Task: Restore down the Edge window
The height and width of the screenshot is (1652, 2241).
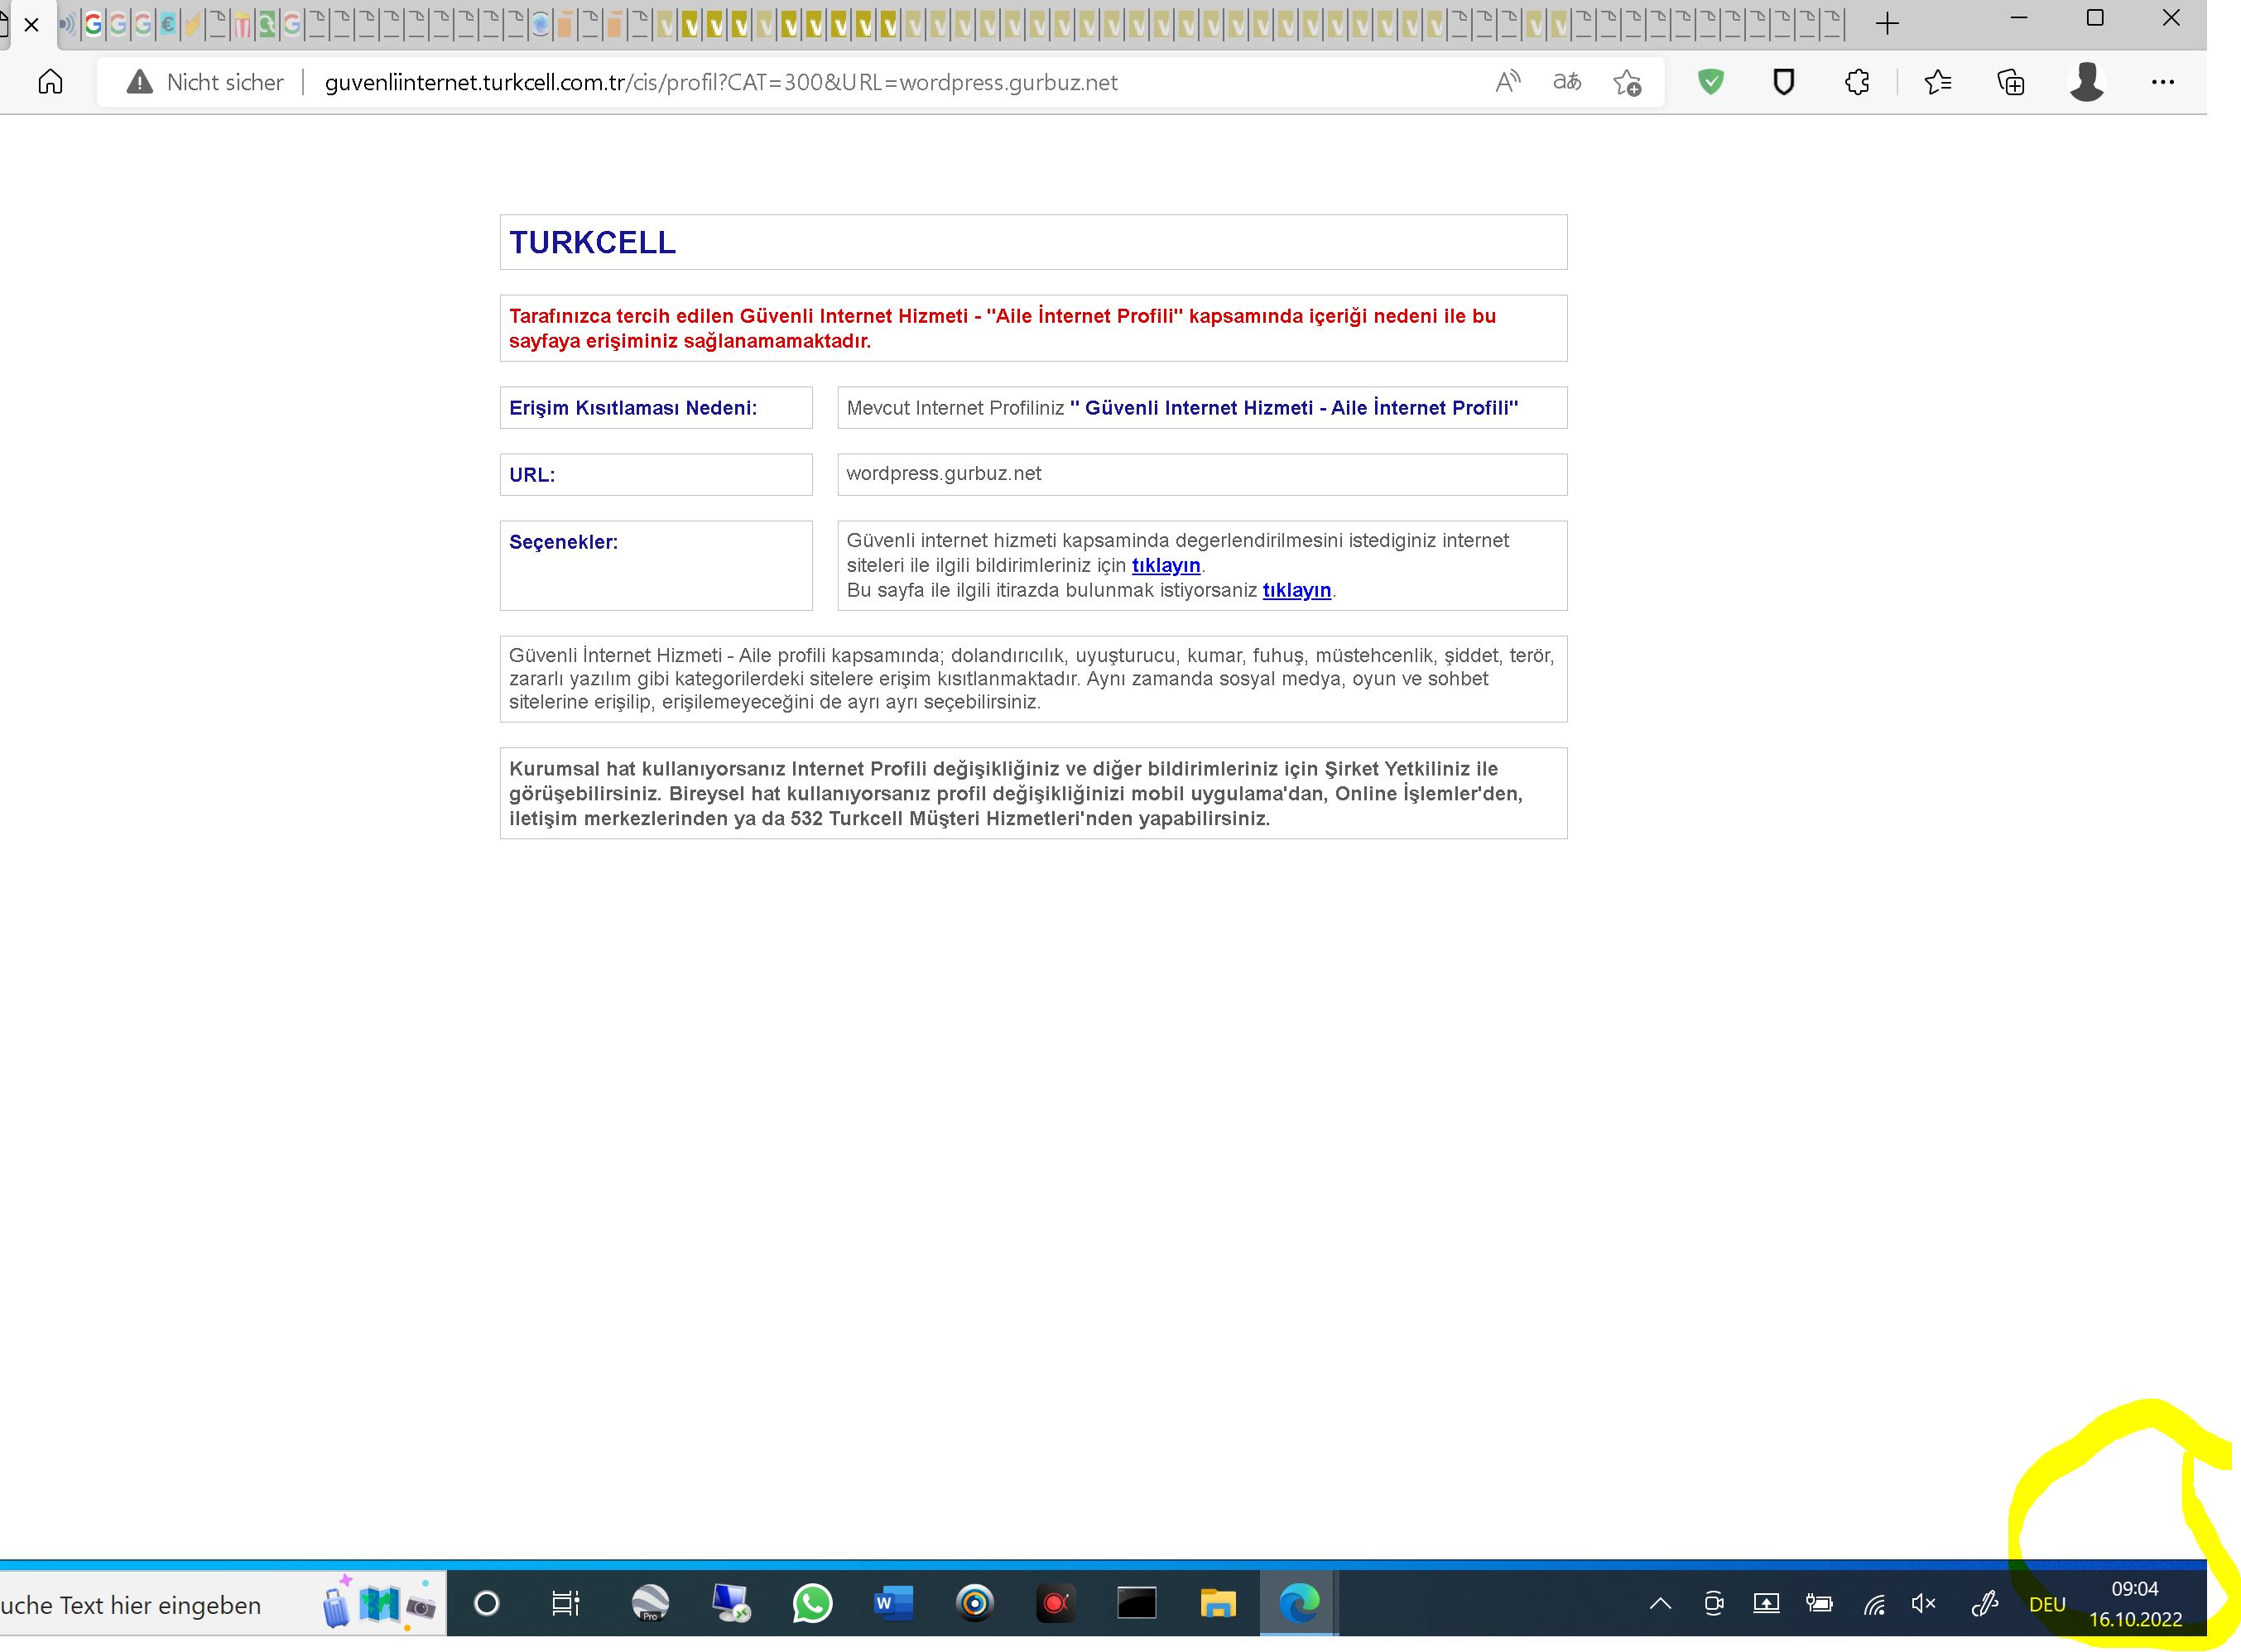Action: [x=2095, y=18]
